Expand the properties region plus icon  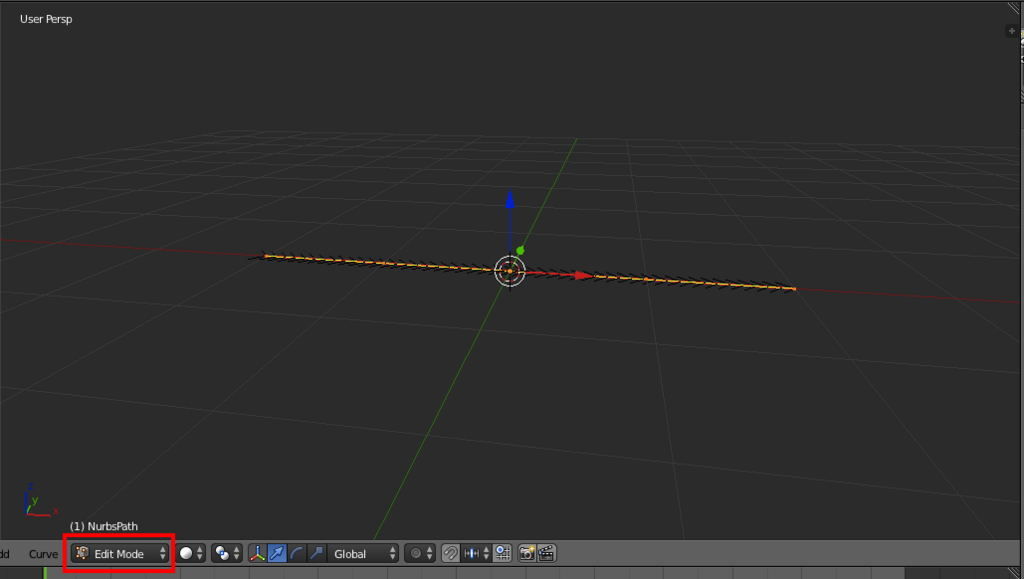(x=1012, y=31)
